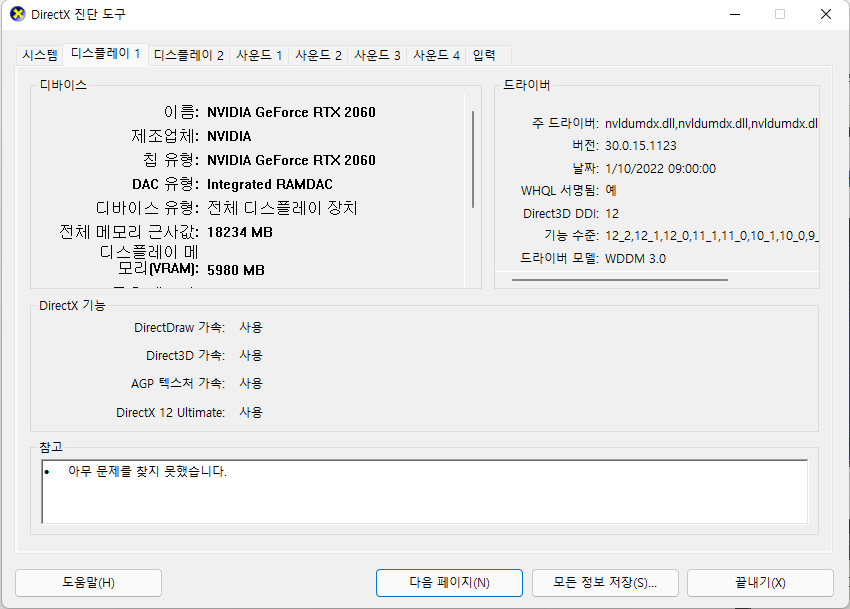Click the date 1/10/2022 09:00:00
This screenshot has width=850, height=609.
coord(660,169)
